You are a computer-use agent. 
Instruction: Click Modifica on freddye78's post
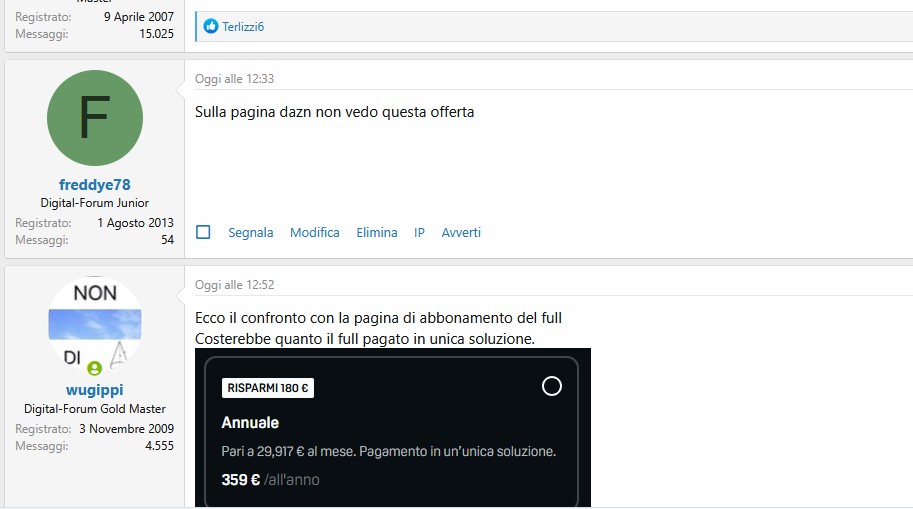(314, 232)
